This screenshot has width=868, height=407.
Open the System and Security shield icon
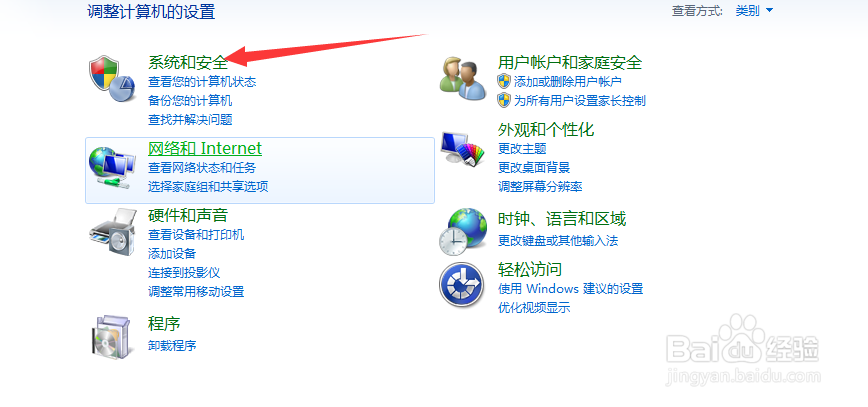click(113, 79)
